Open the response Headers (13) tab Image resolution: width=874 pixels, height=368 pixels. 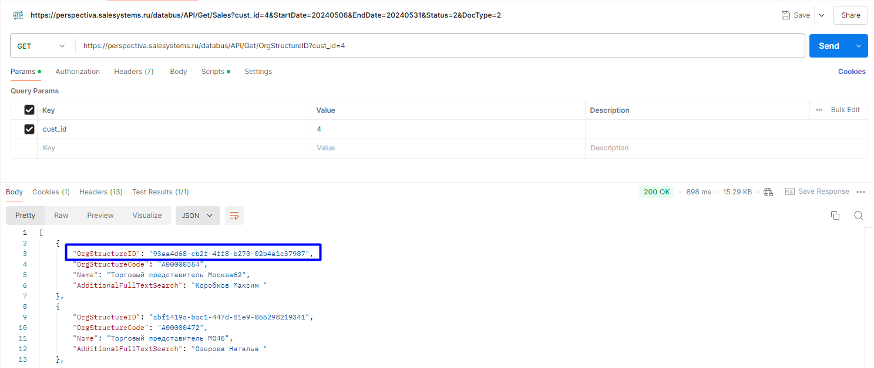point(101,192)
